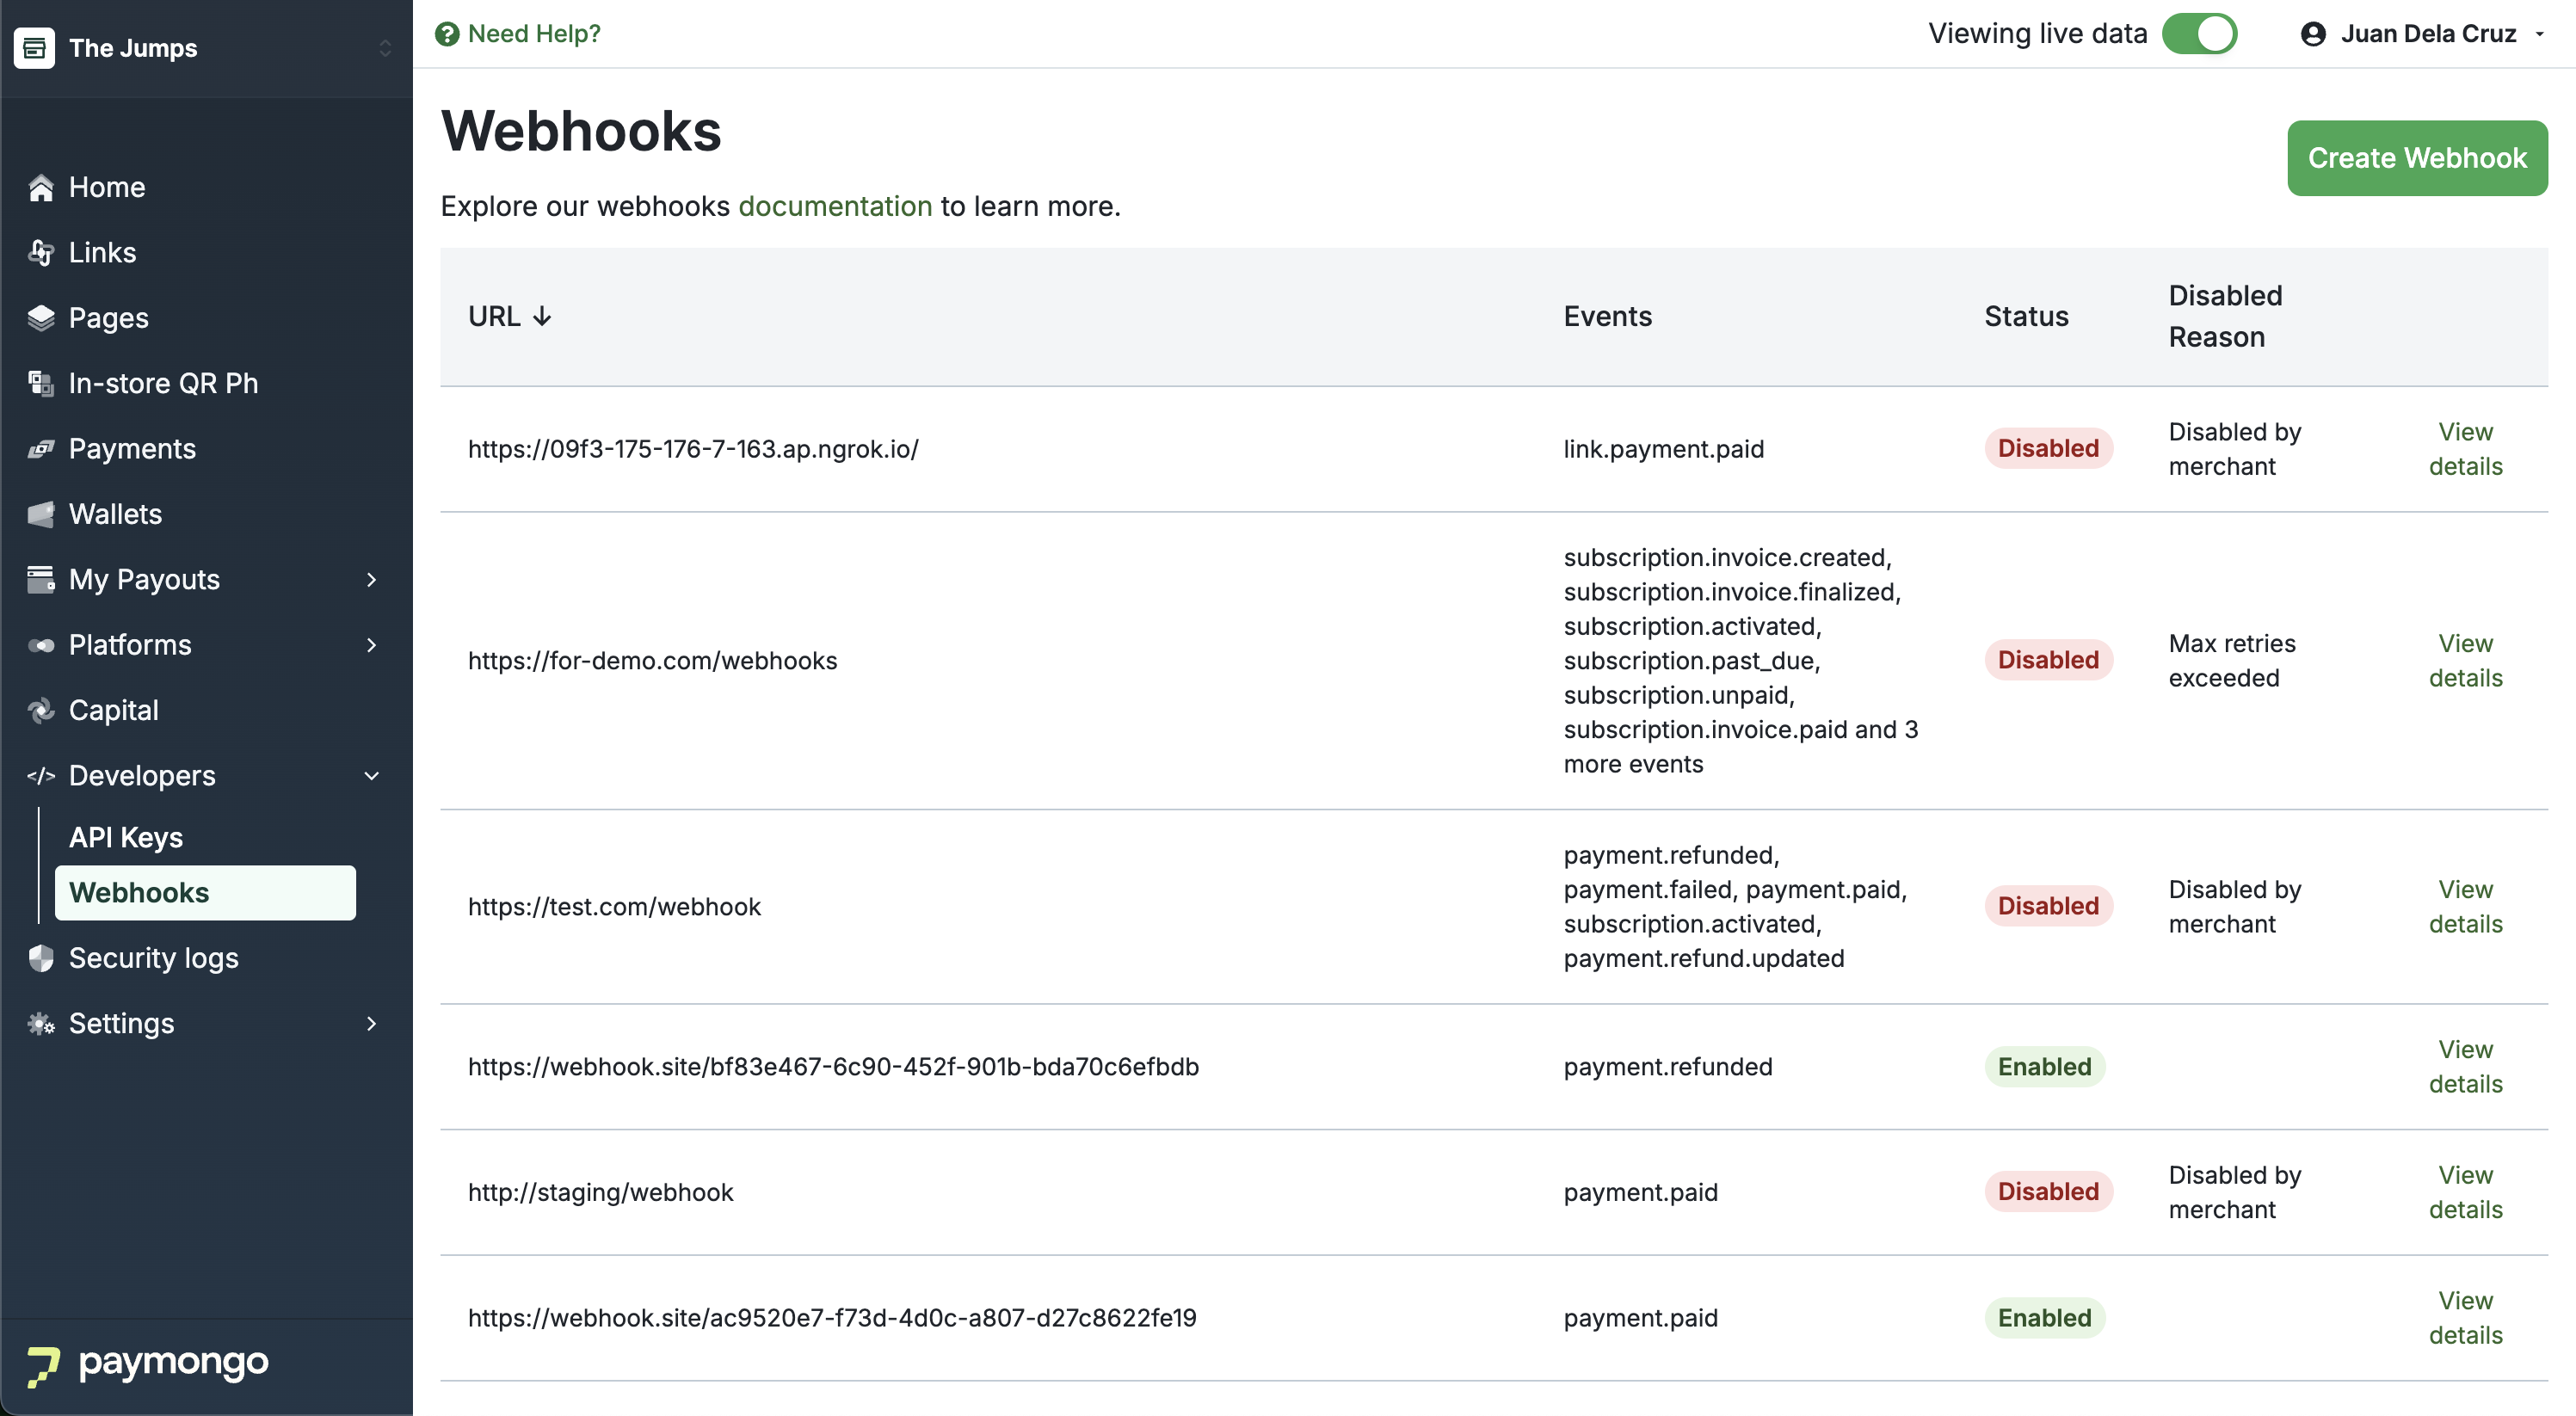Click the Home icon in sidebar

41,187
